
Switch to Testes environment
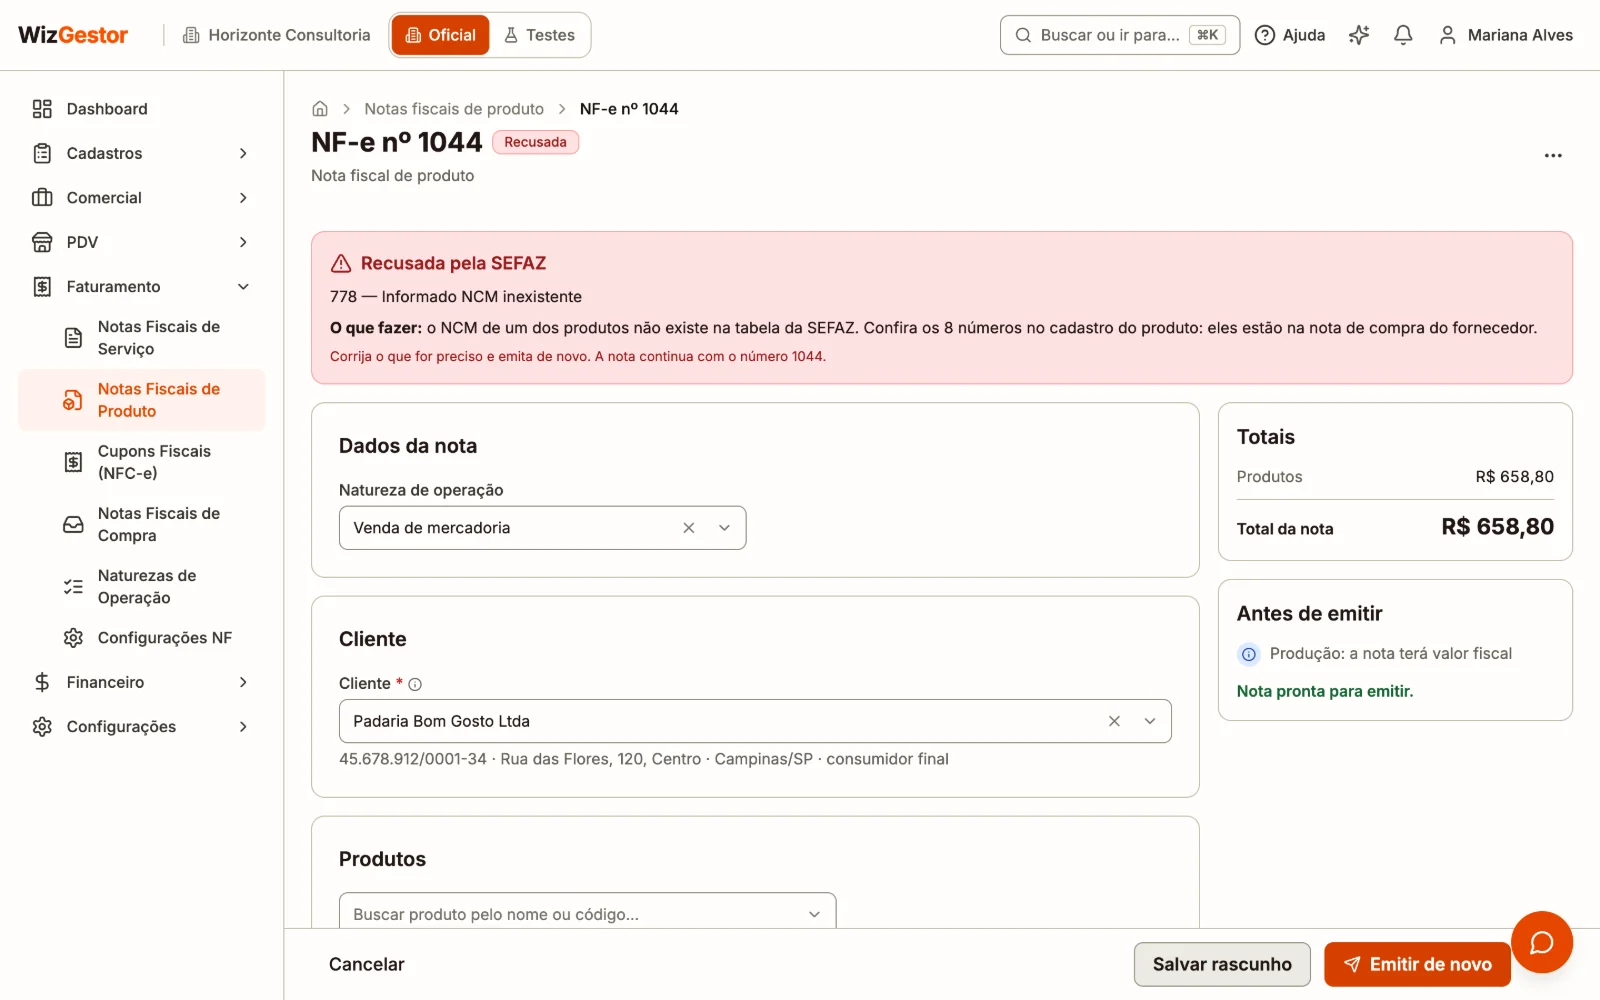[539, 35]
